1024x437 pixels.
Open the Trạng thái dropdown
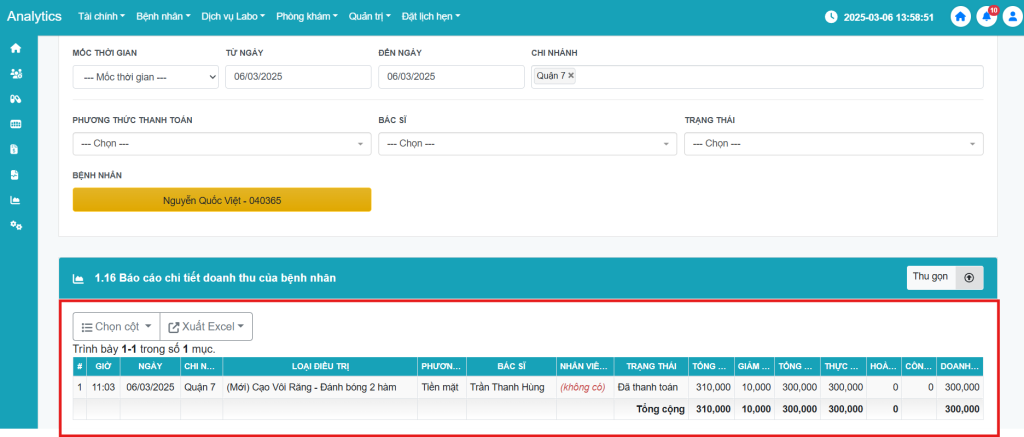point(833,144)
